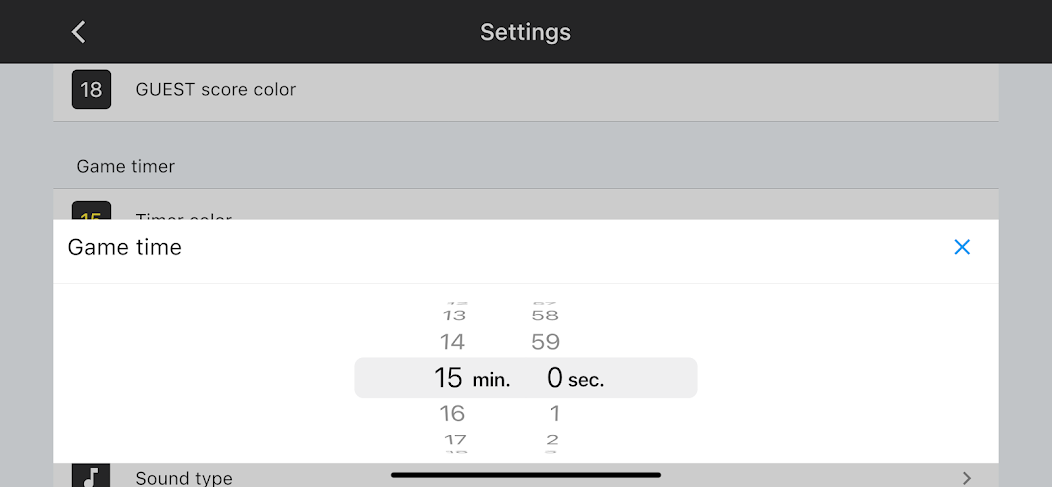1052x487 pixels.
Task: Select 16 in the minutes wheel
Action: tap(453, 413)
